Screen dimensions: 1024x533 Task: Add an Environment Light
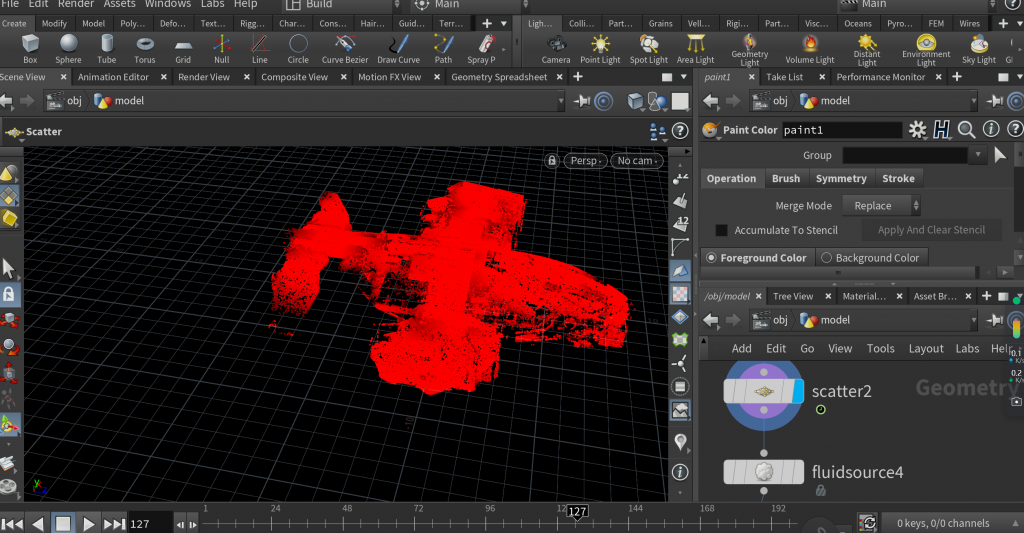click(926, 50)
